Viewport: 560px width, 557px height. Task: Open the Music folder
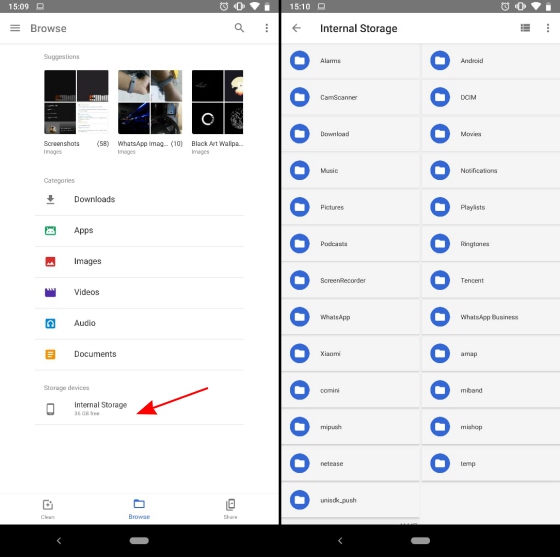click(351, 171)
